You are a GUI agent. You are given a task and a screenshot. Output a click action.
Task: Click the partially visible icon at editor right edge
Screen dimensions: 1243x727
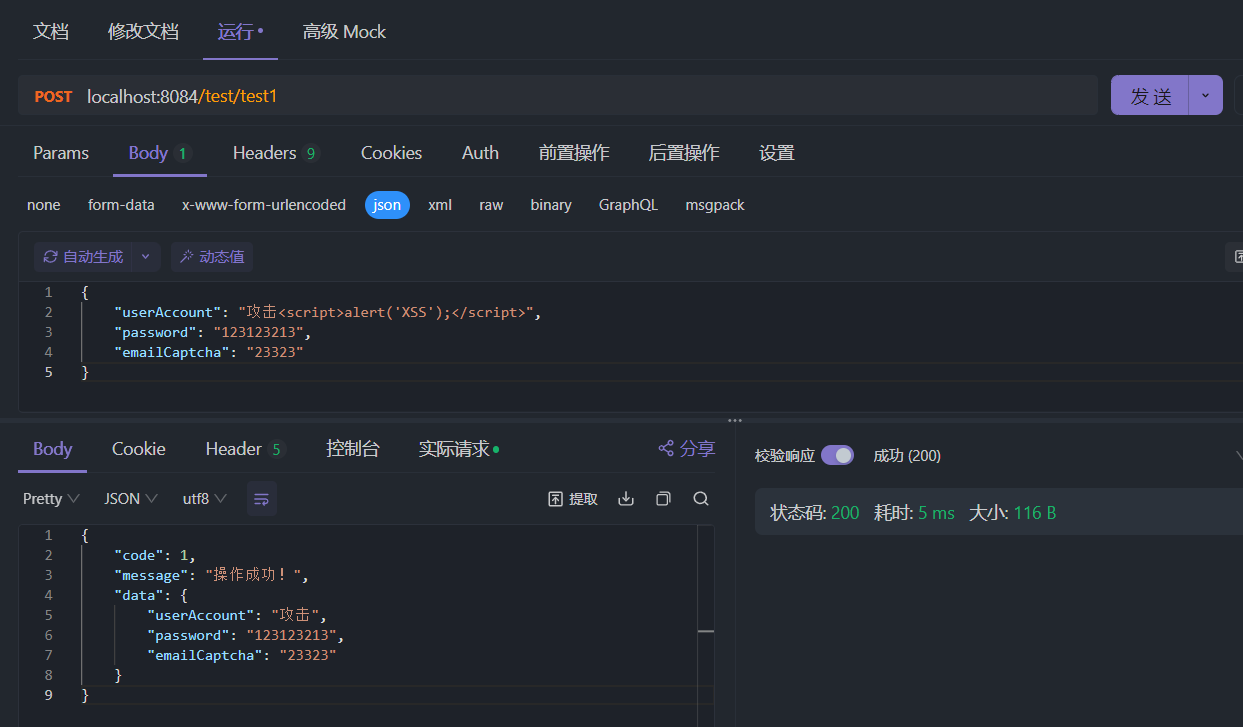coord(1236,257)
